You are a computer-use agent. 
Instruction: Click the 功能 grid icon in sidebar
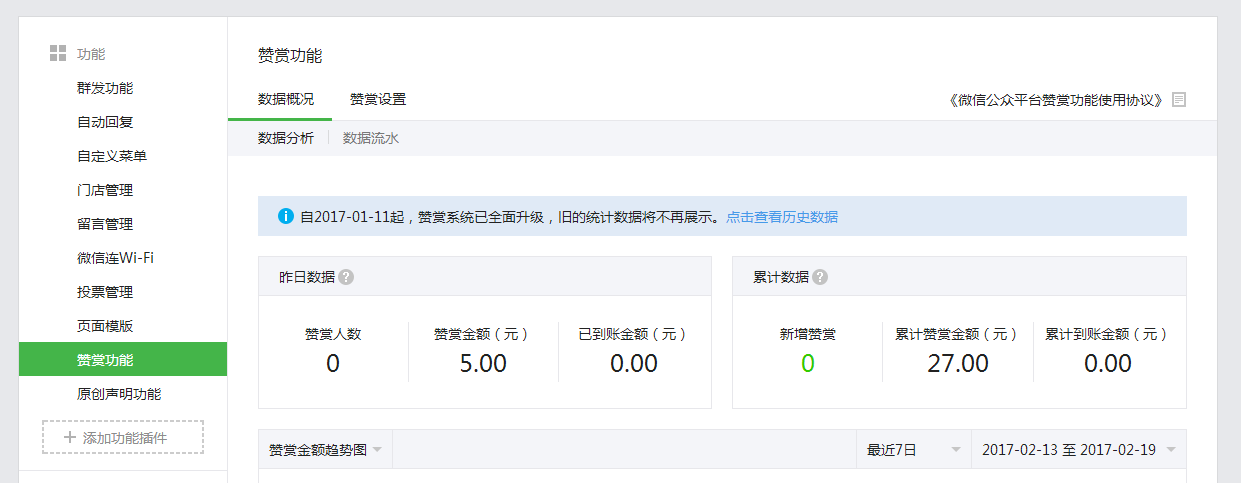click(58, 54)
